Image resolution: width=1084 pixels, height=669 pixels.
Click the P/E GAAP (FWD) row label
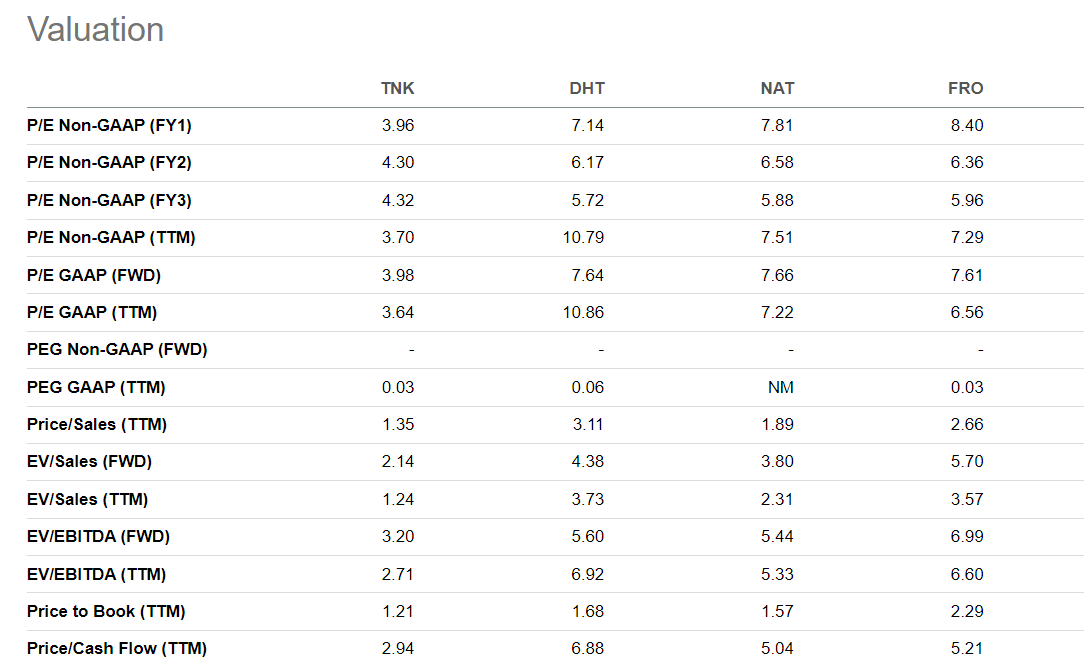[x=94, y=275]
